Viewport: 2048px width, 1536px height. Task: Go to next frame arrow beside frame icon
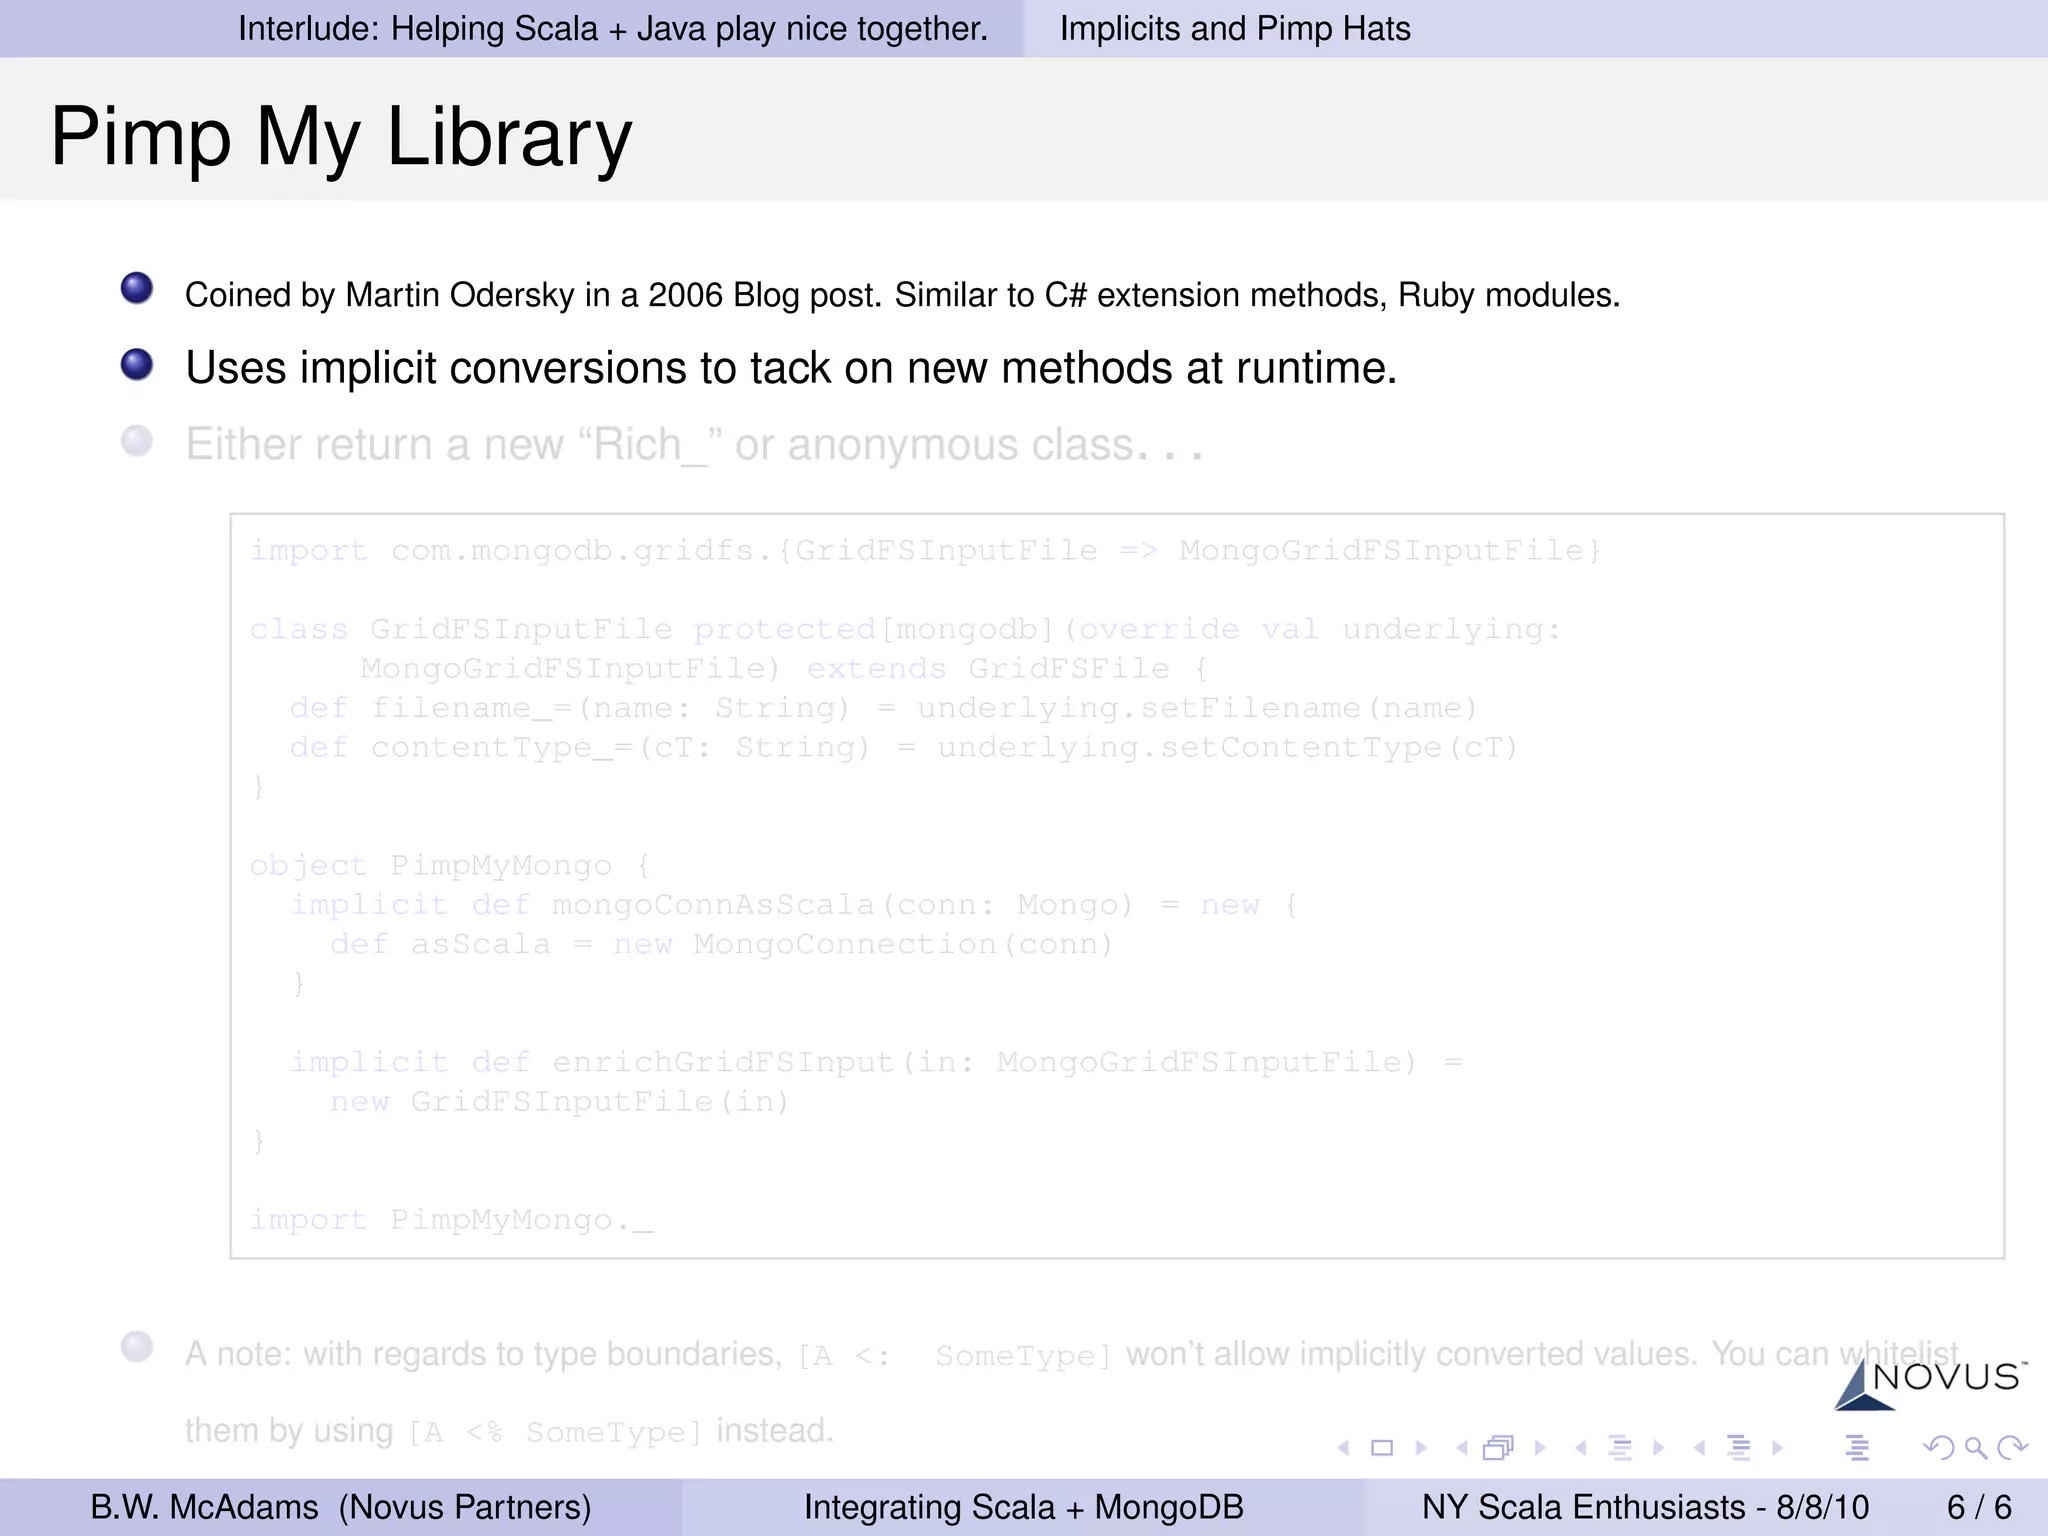tap(1540, 1447)
